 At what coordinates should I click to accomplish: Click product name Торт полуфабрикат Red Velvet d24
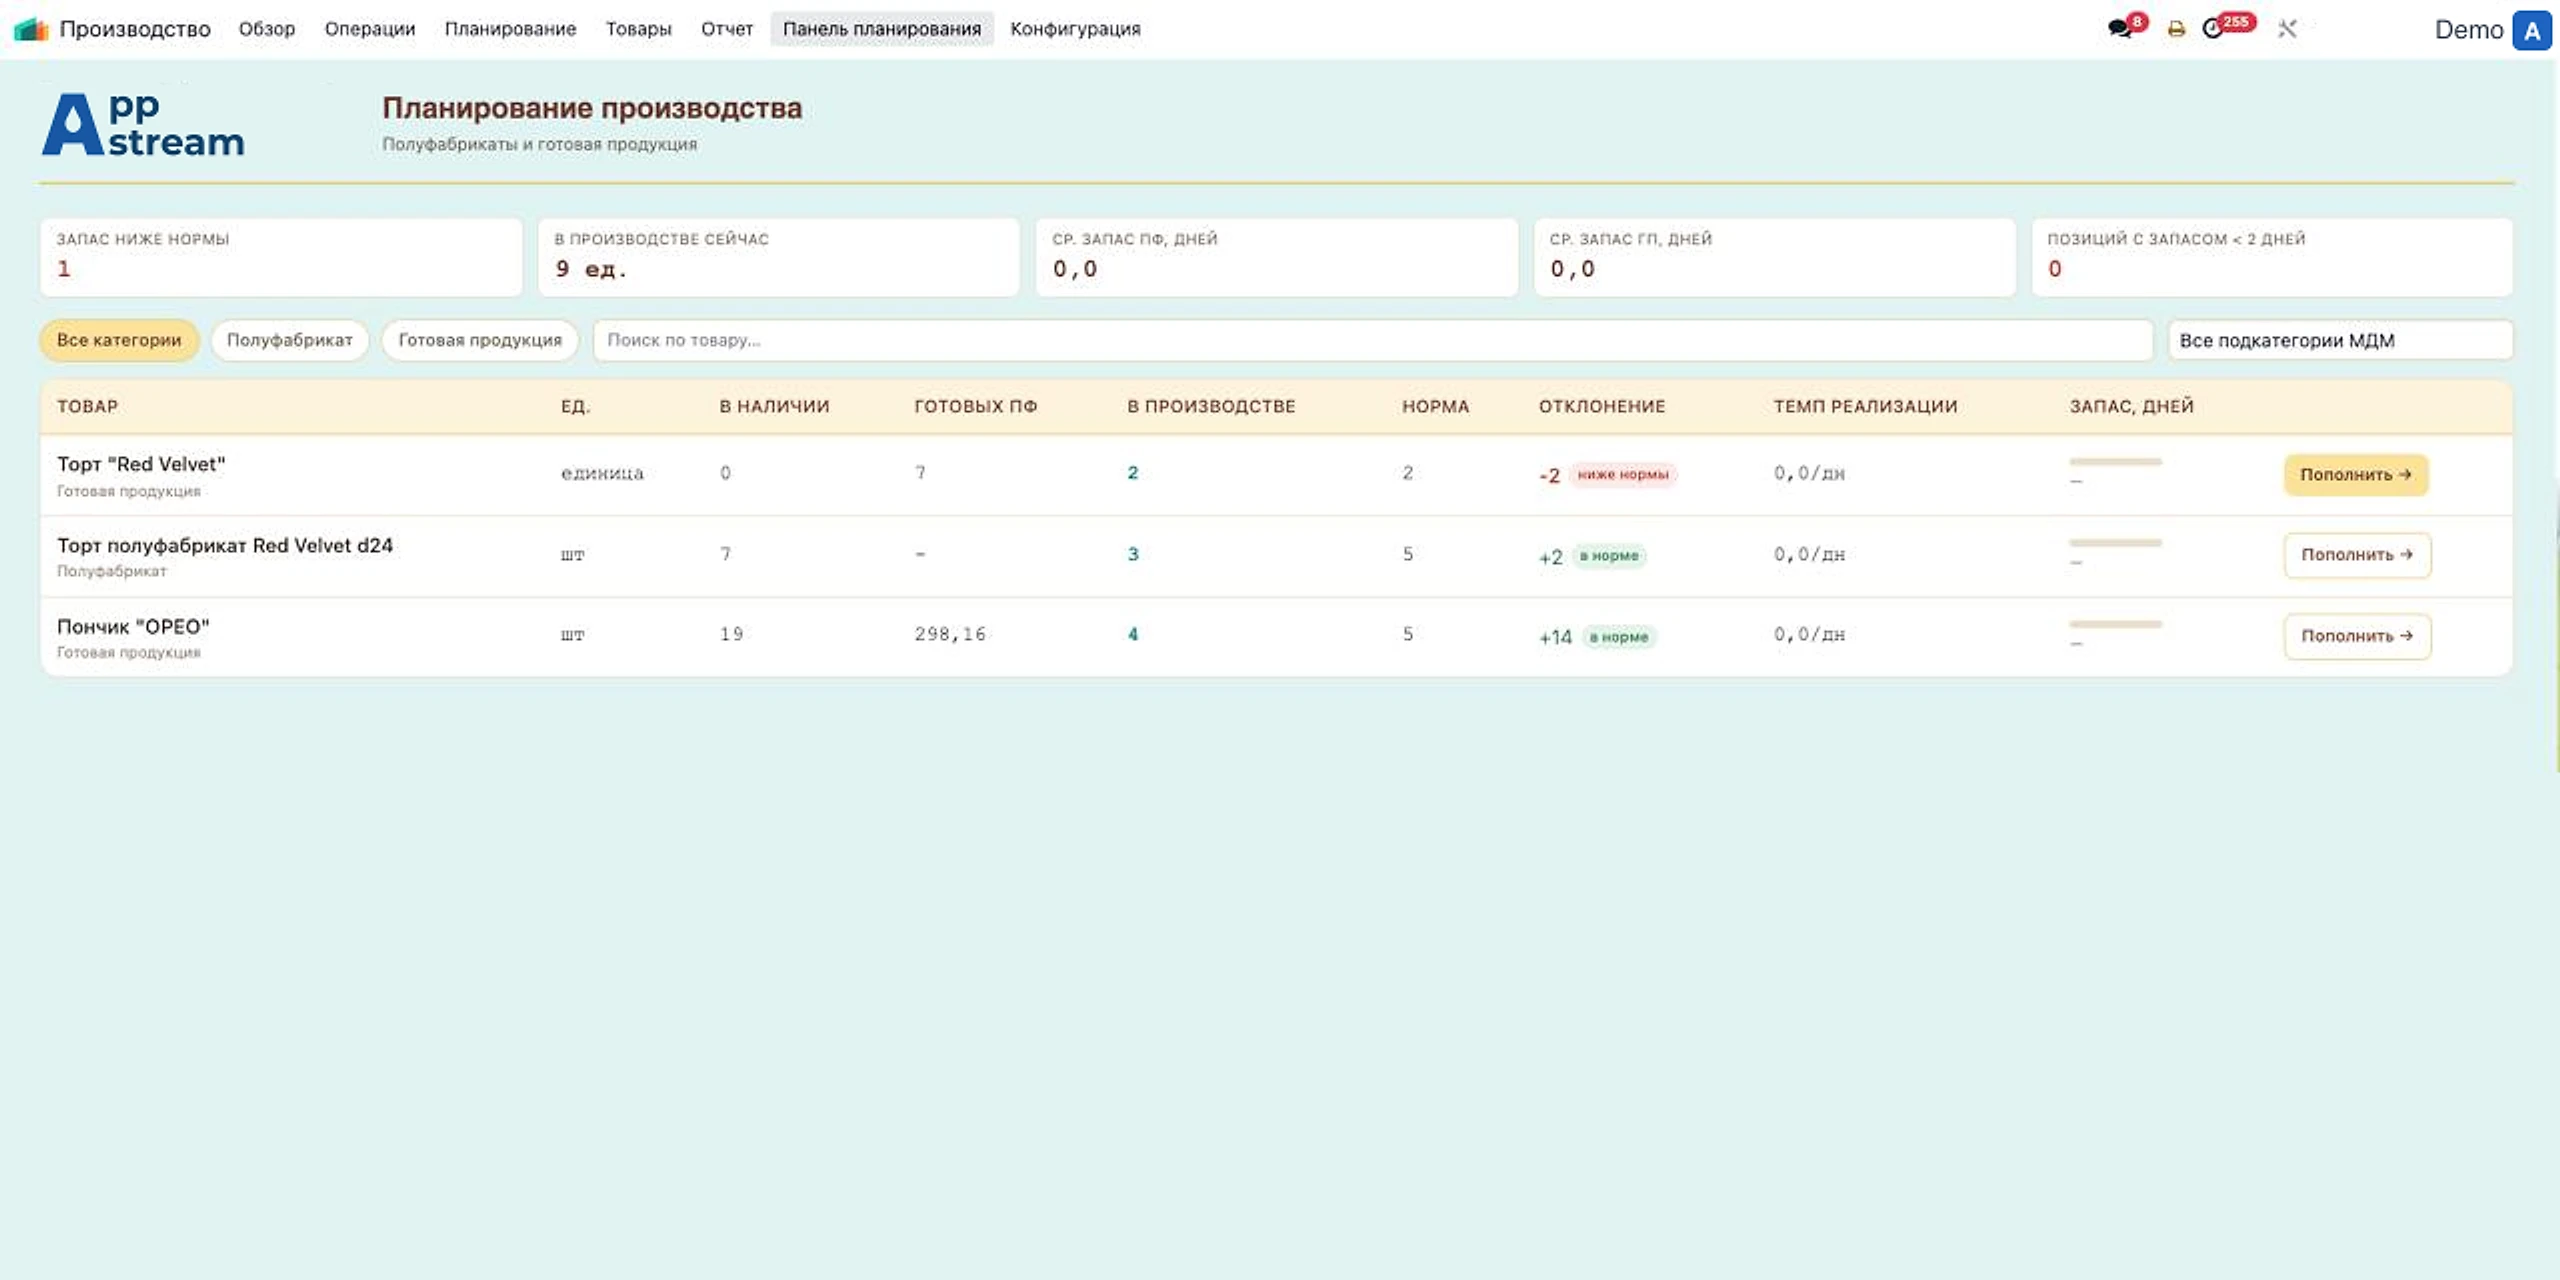click(225, 545)
